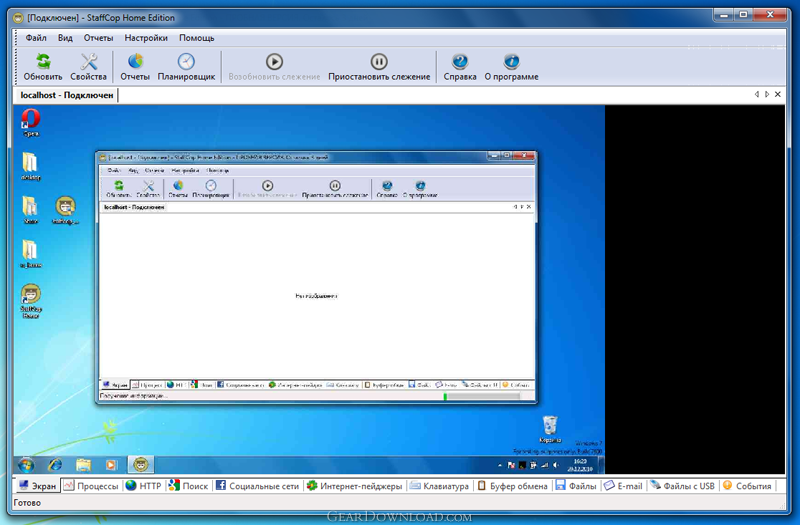This screenshot has height=525, width=800.
Task: Click Возобновить слежение play button
Action: [x=274, y=67]
